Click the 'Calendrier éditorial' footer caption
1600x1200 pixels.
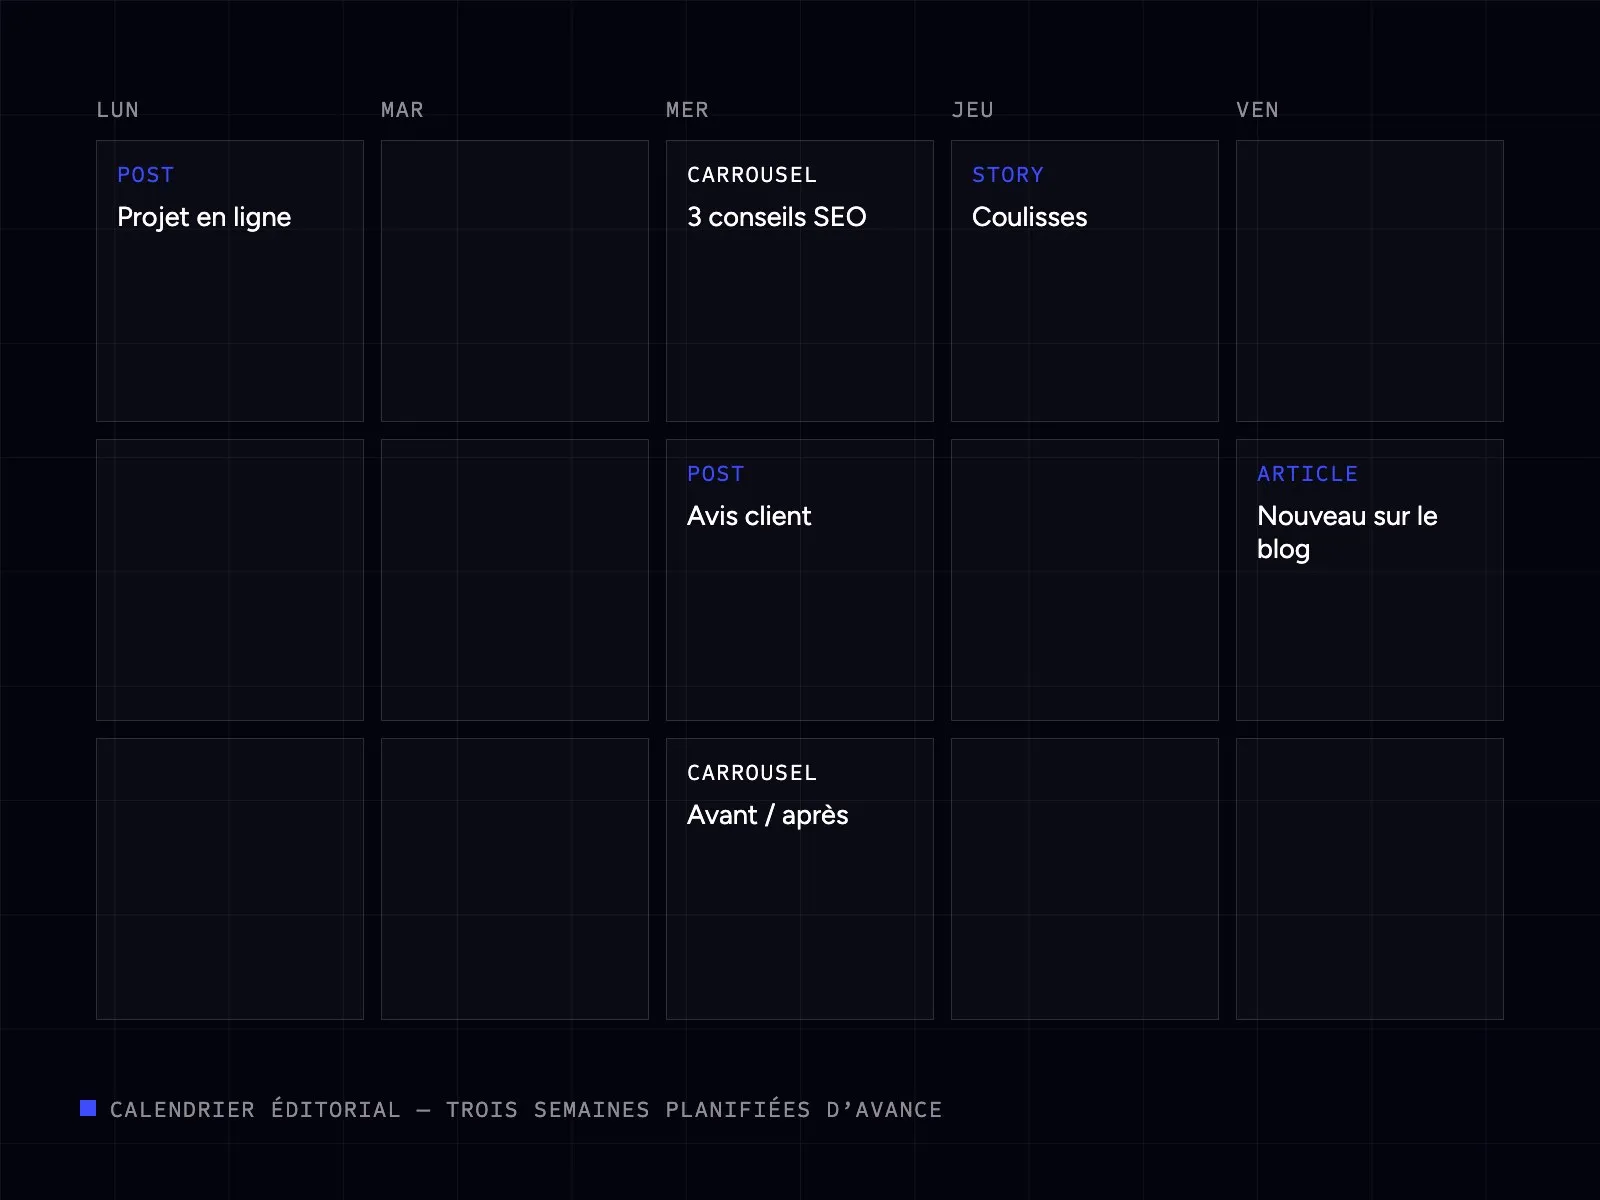[526, 1110]
